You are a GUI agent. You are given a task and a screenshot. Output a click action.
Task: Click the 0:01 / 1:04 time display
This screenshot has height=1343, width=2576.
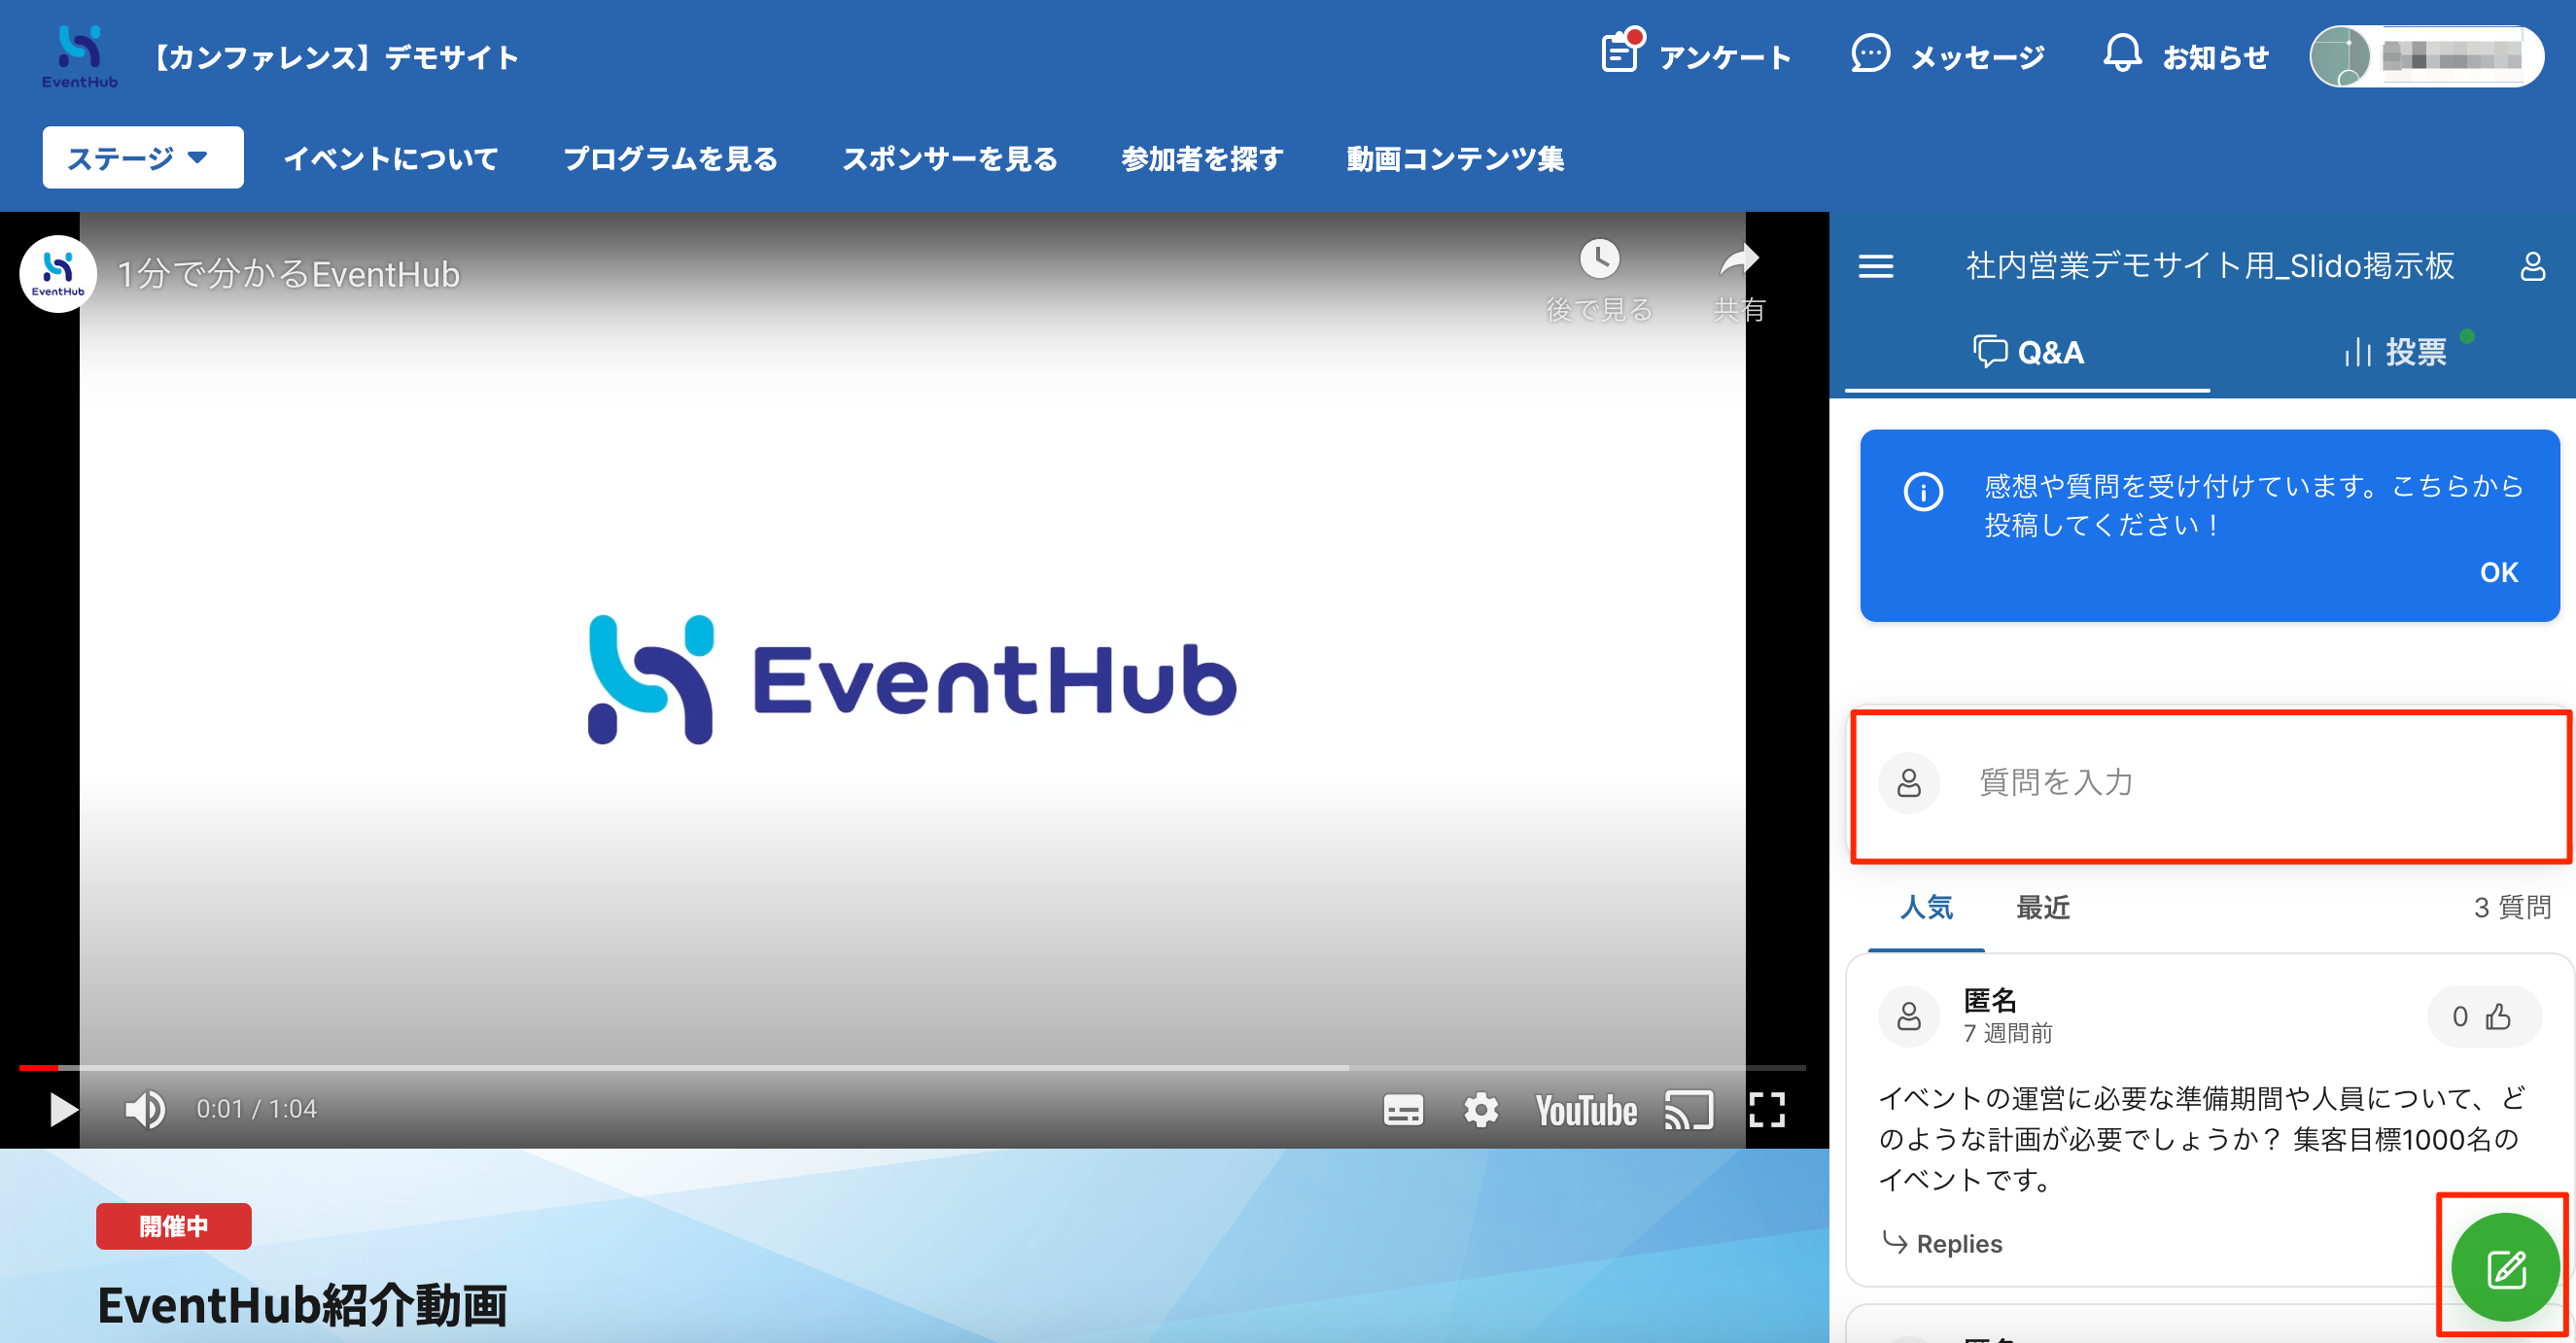click(x=256, y=1109)
